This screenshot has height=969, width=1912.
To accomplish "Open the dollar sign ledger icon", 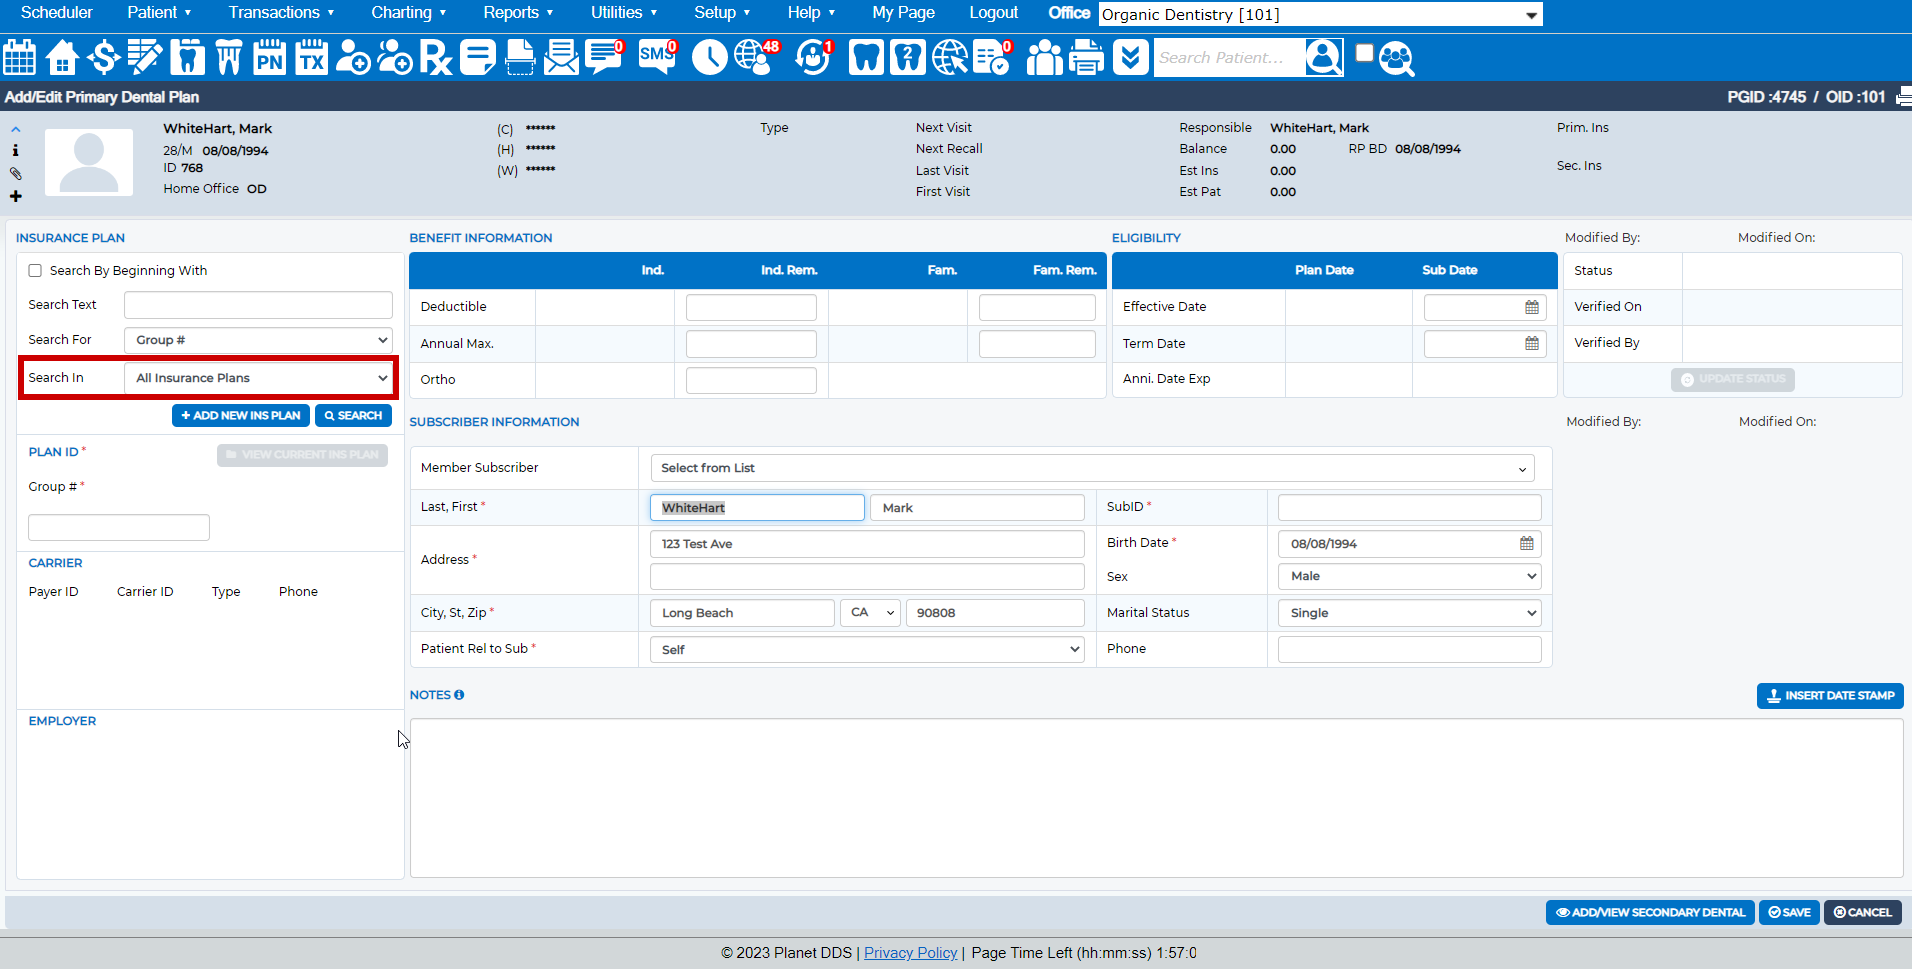I will pyautogui.click(x=103, y=57).
